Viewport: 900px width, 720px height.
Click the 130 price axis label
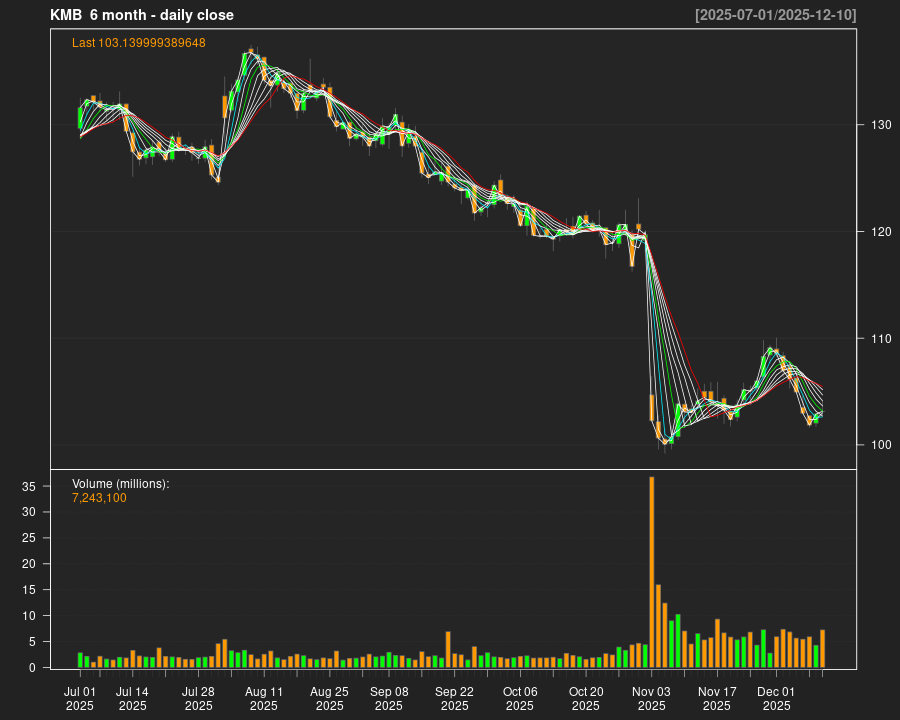[x=876, y=125]
